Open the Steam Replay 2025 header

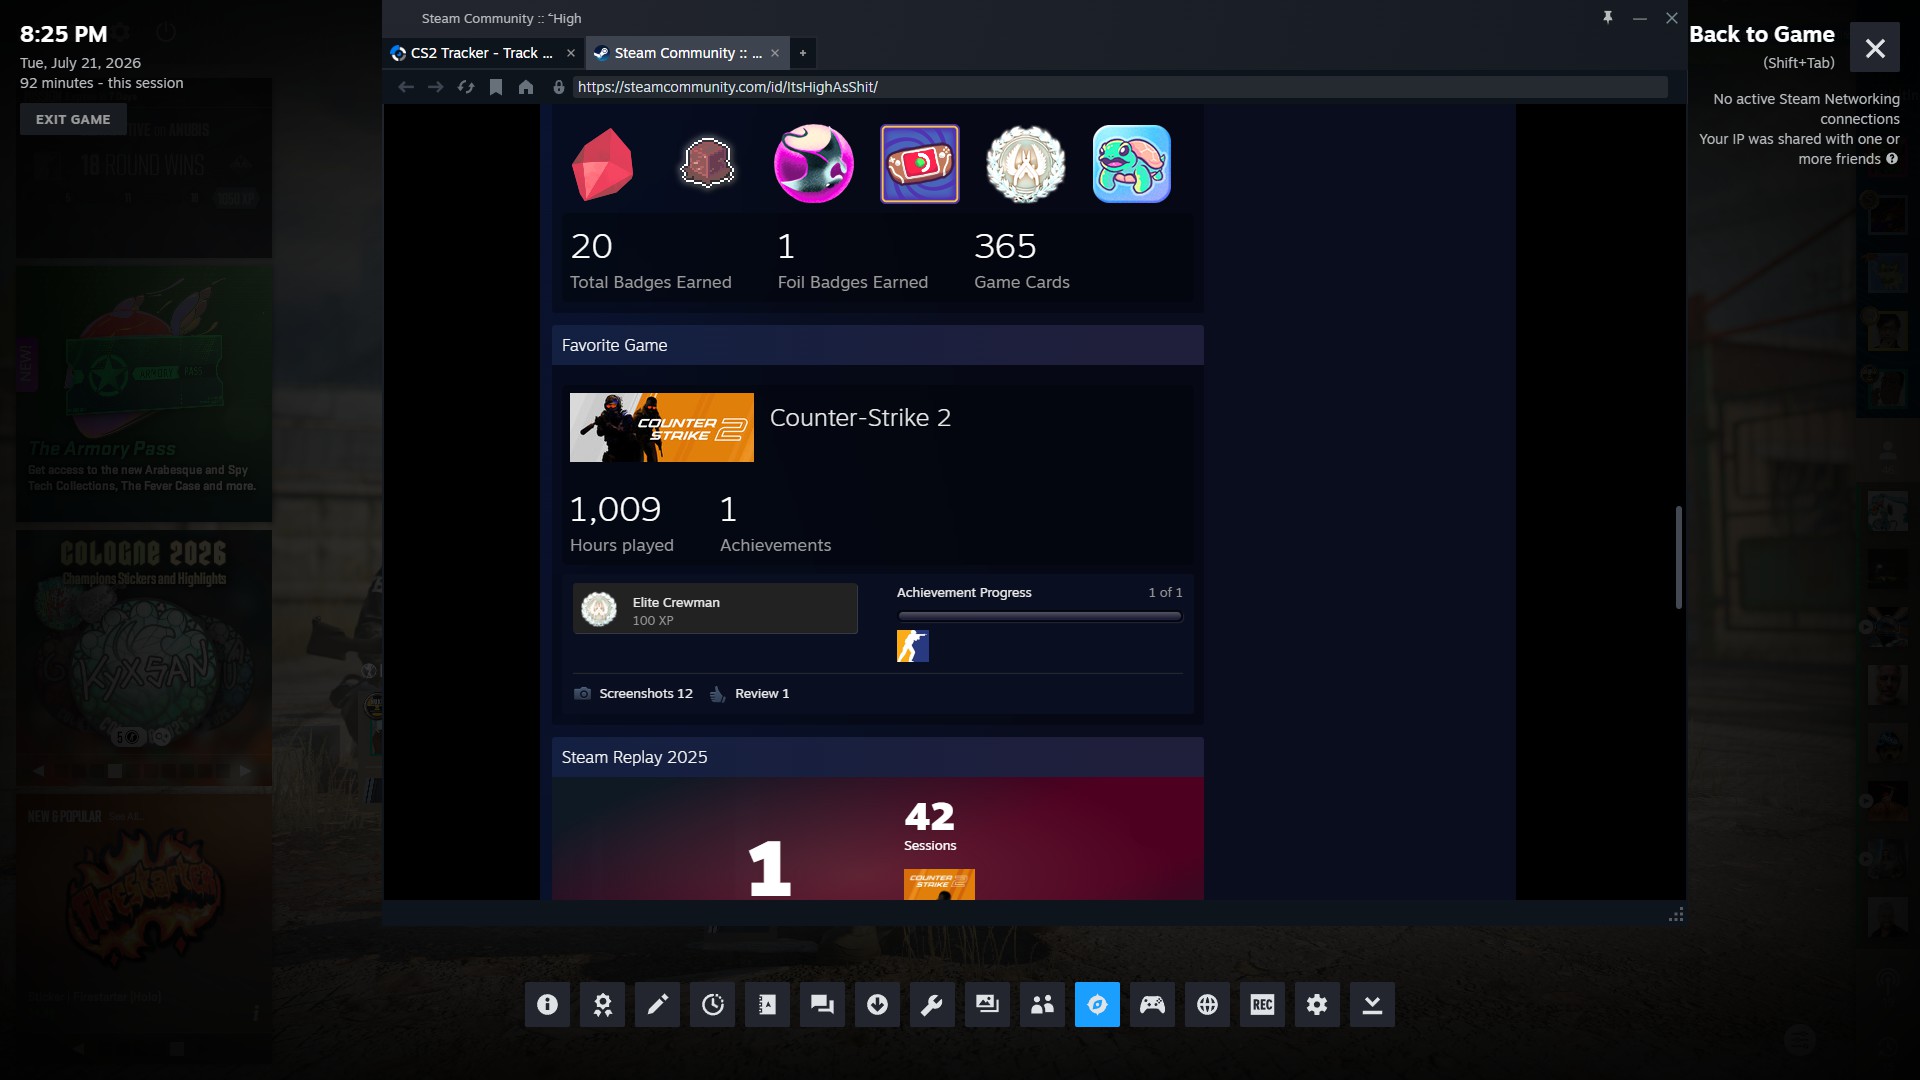click(x=878, y=758)
